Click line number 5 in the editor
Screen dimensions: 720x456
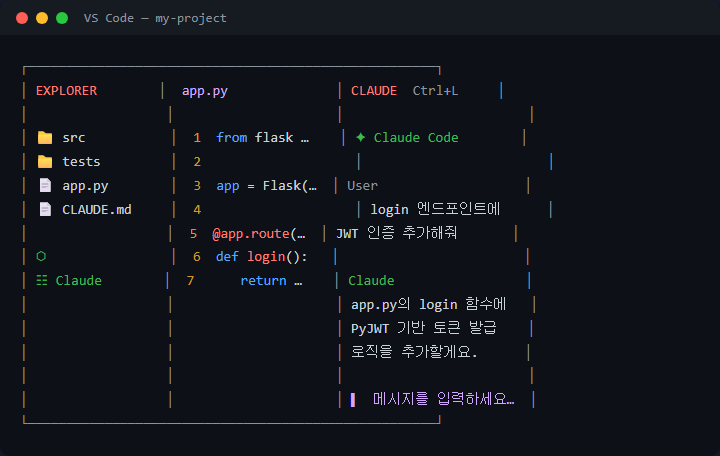(193, 233)
